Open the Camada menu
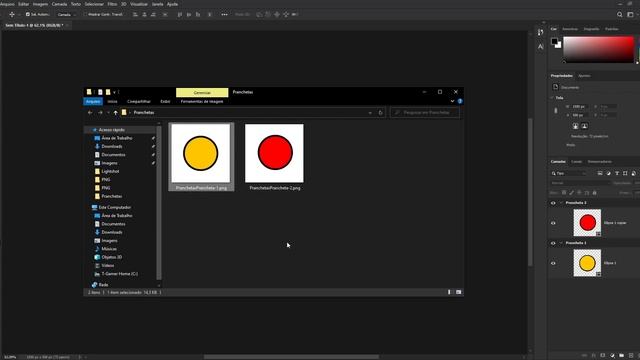 coord(59,4)
